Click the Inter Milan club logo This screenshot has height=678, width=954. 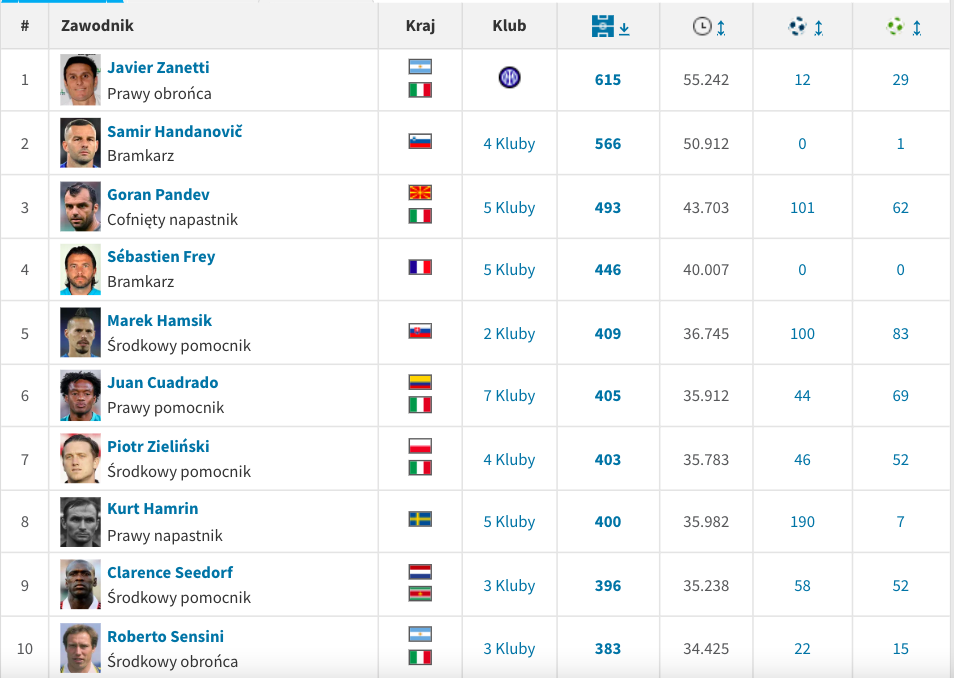pos(509,77)
